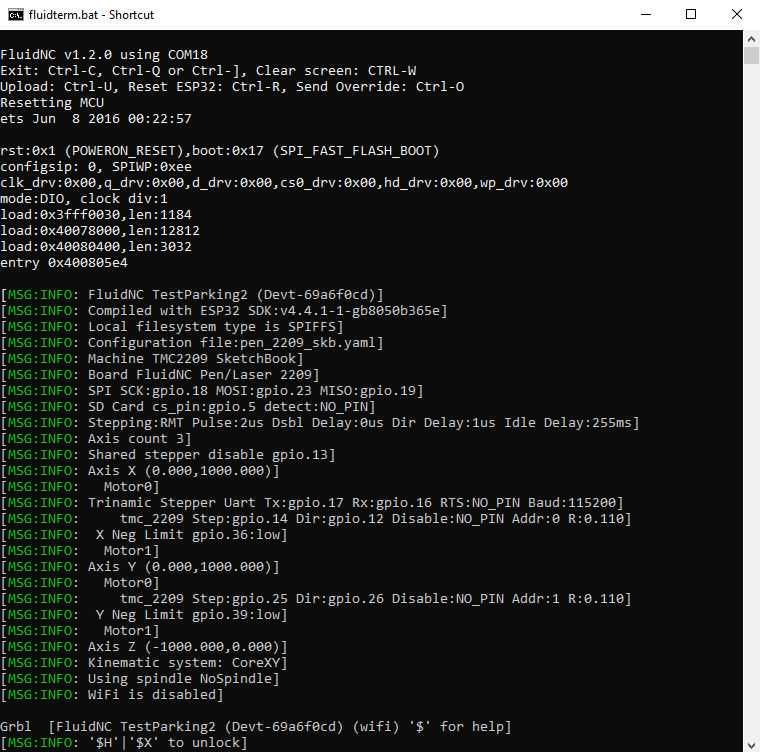
Task: Click the 'Grbl [FluidNC TestParking2' banner line
Action: click(x=256, y=727)
